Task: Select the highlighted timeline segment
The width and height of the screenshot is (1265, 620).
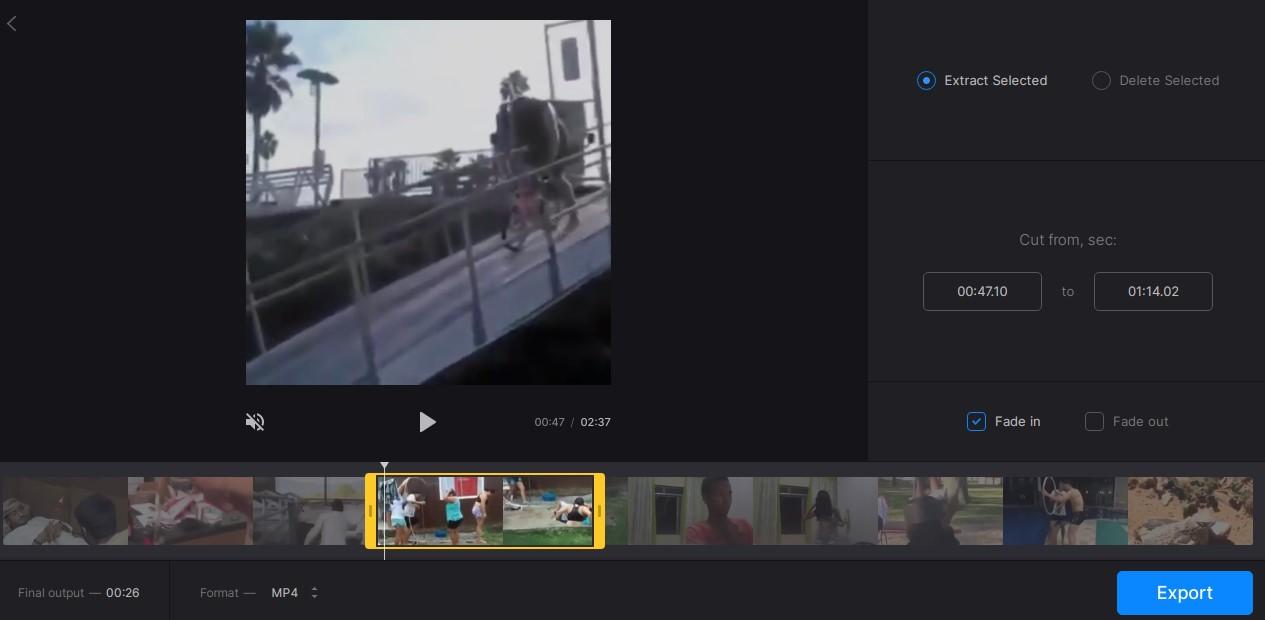Action: pos(485,510)
